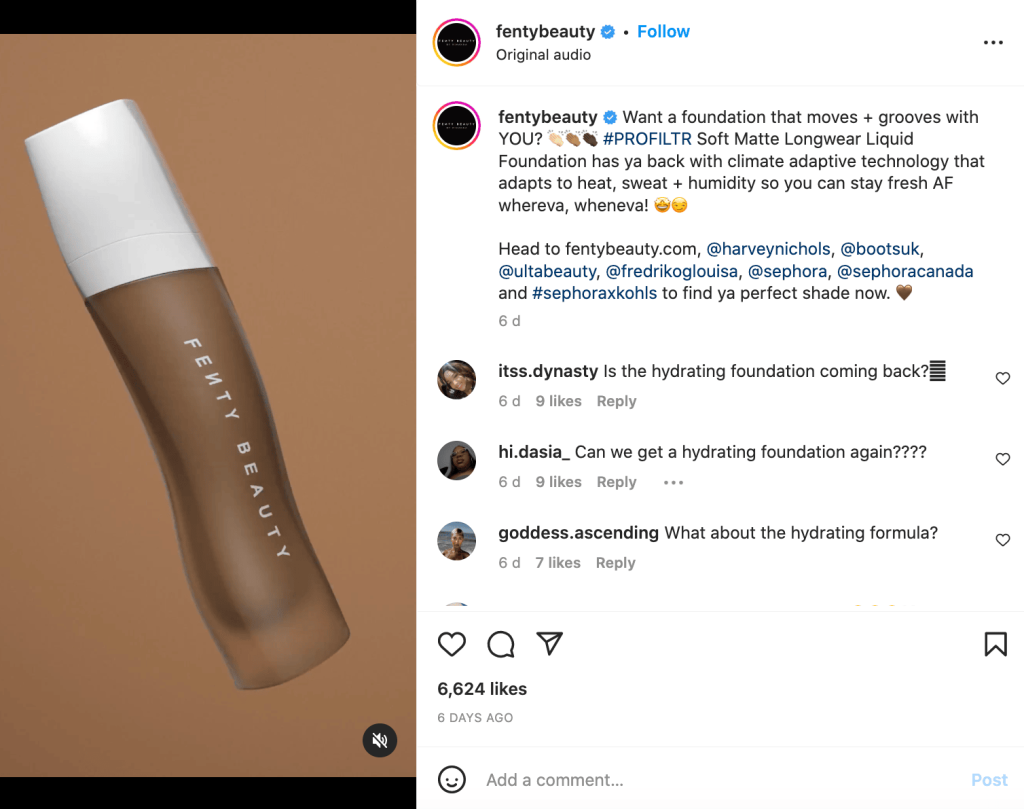Open comments with the speech bubble icon
This screenshot has height=809, width=1024.
click(501, 644)
